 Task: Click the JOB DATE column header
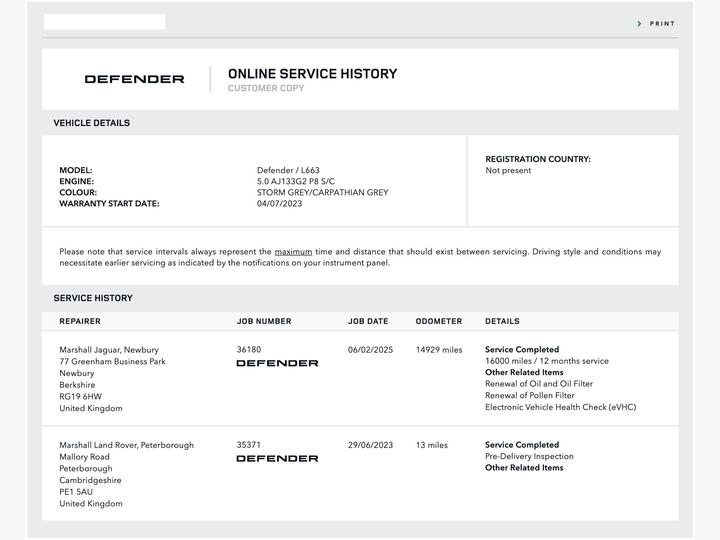pyautogui.click(x=368, y=321)
